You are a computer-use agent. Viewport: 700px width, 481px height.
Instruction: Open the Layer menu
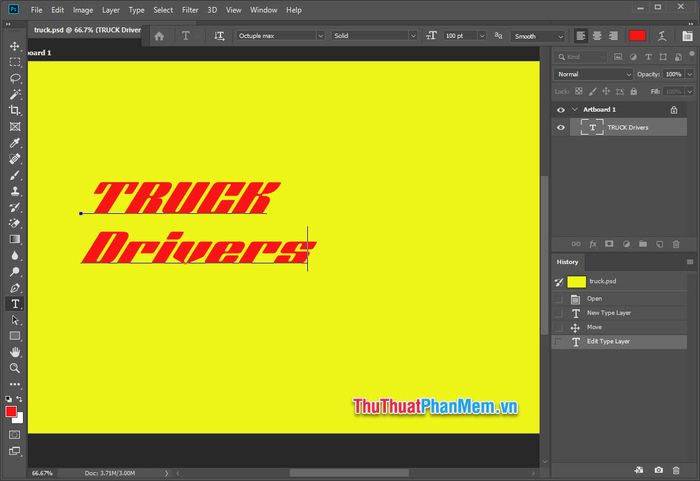pos(111,10)
